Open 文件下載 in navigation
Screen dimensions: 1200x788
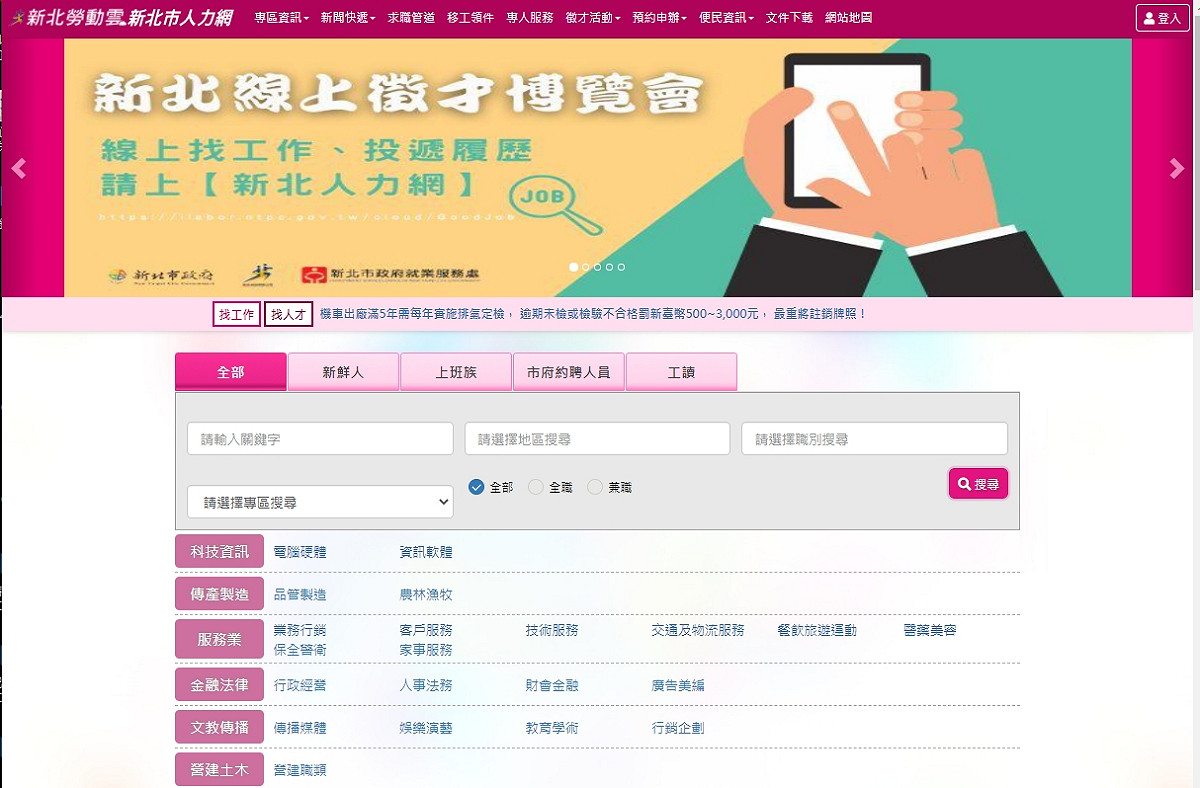click(789, 18)
